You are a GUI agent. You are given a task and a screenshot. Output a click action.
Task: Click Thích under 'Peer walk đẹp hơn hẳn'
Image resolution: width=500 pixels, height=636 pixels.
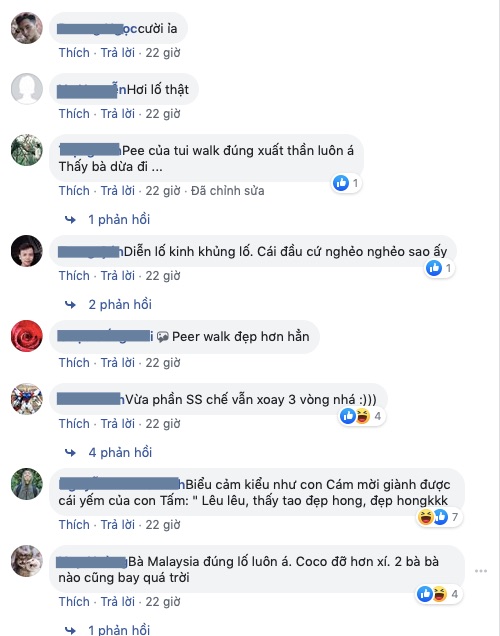pyautogui.click(x=74, y=362)
